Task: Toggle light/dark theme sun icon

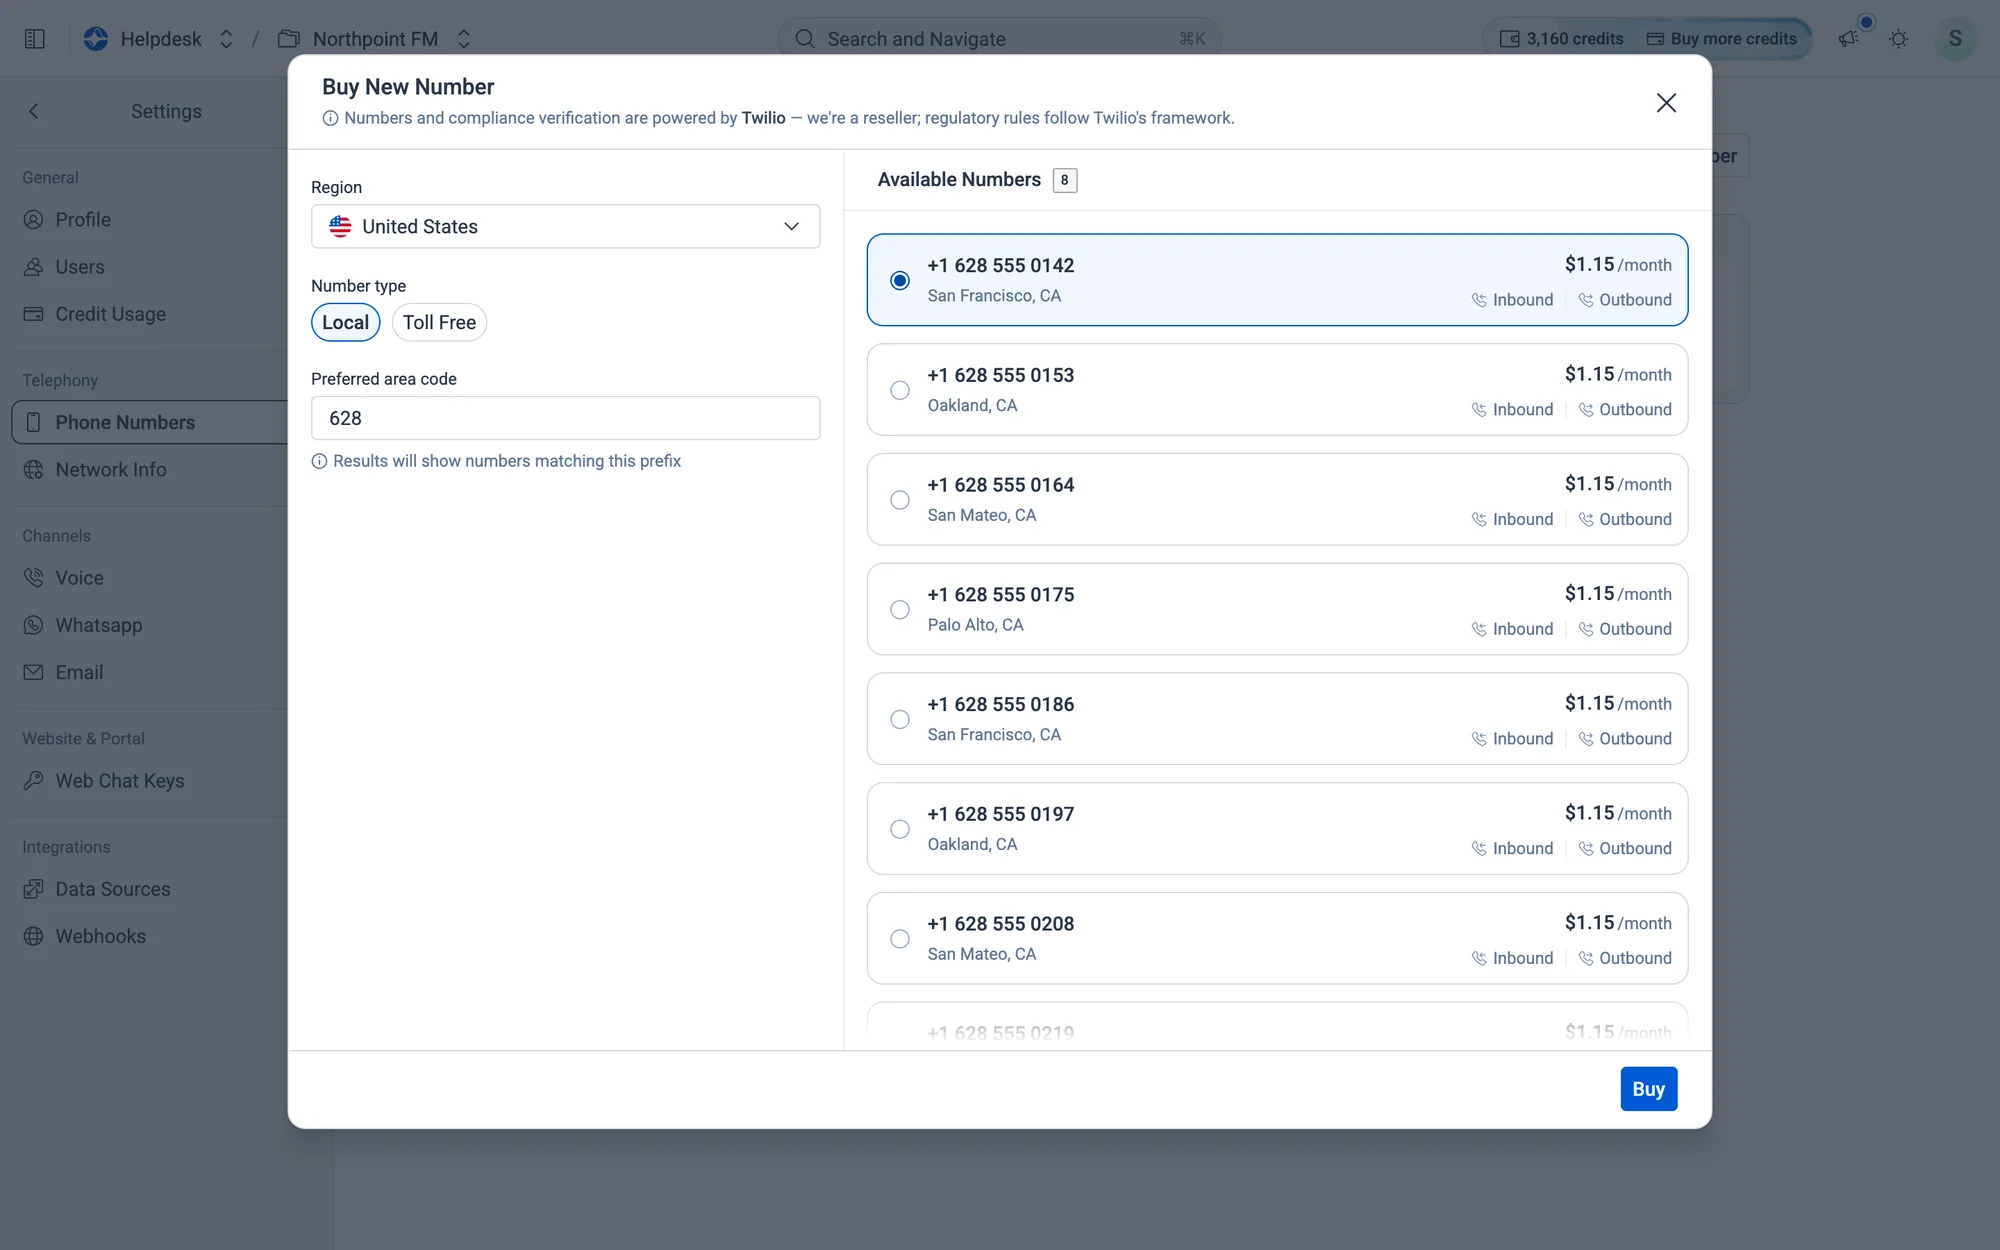Action: (x=1899, y=39)
